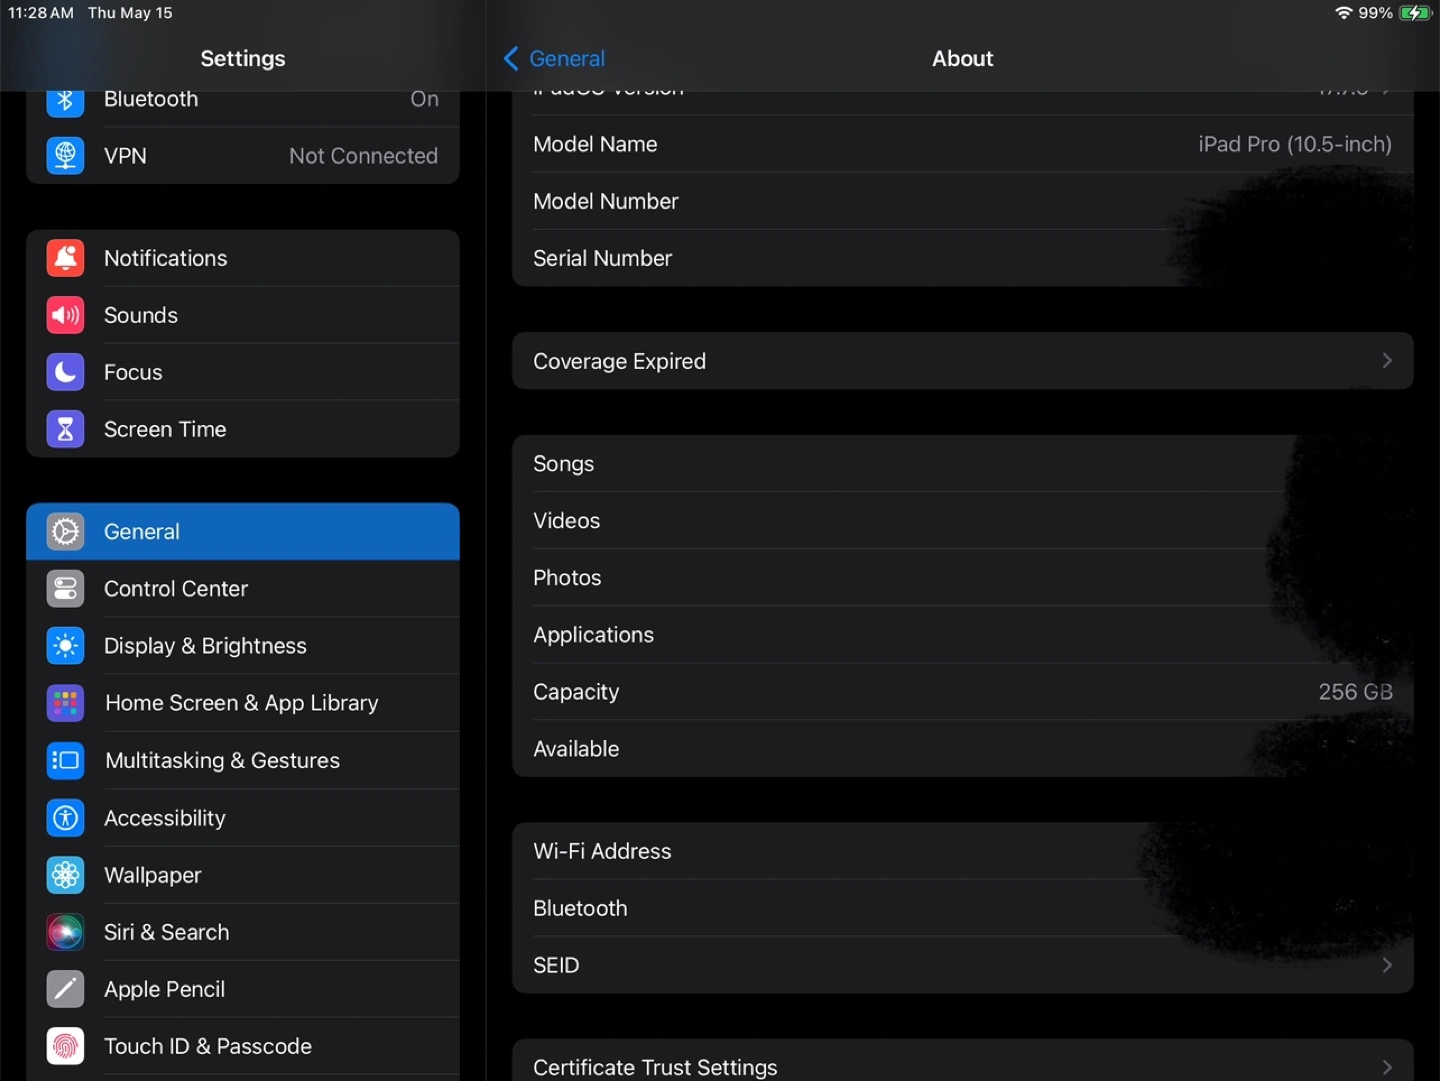Go back to General settings

pyautogui.click(x=554, y=59)
